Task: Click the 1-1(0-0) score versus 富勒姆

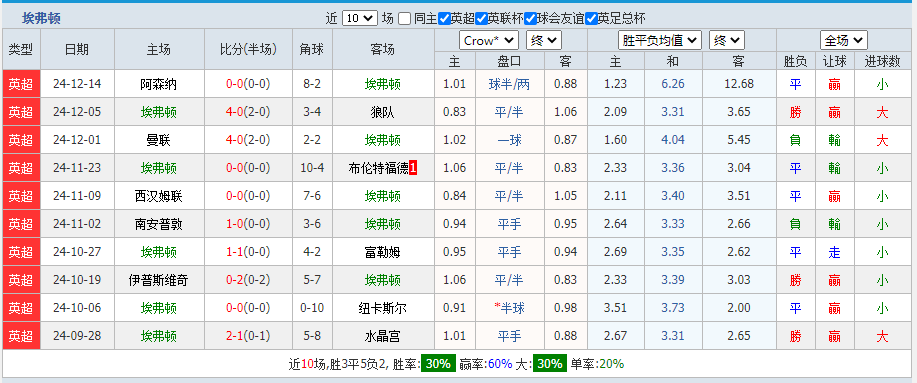Action: 249,253
